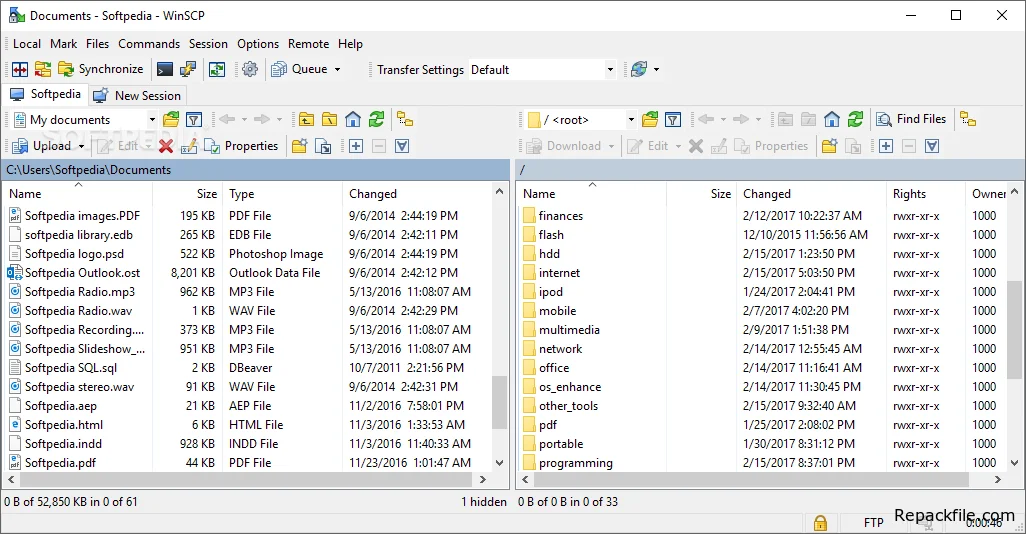Refresh the local panel
The height and width of the screenshot is (534, 1026).
click(x=376, y=120)
